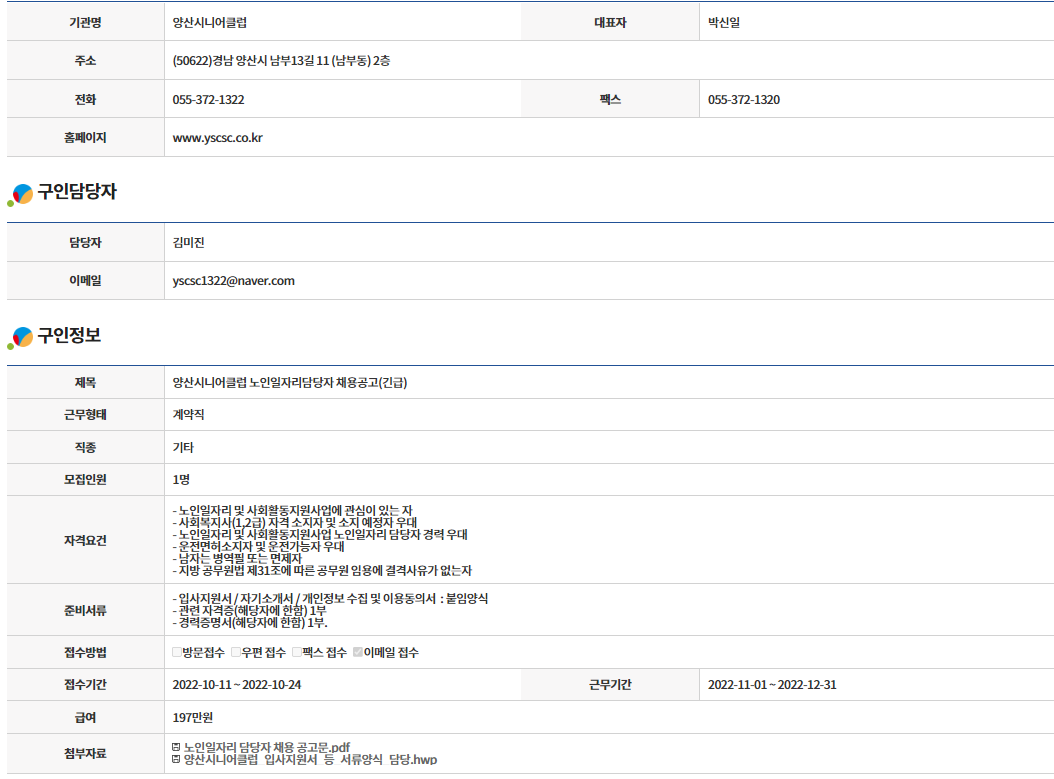The height and width of the screenshot is (779, 1054).
Task: Click the file icon beside 양산시니어클럽 입사지원서 hwp
Action: point(176,759)
